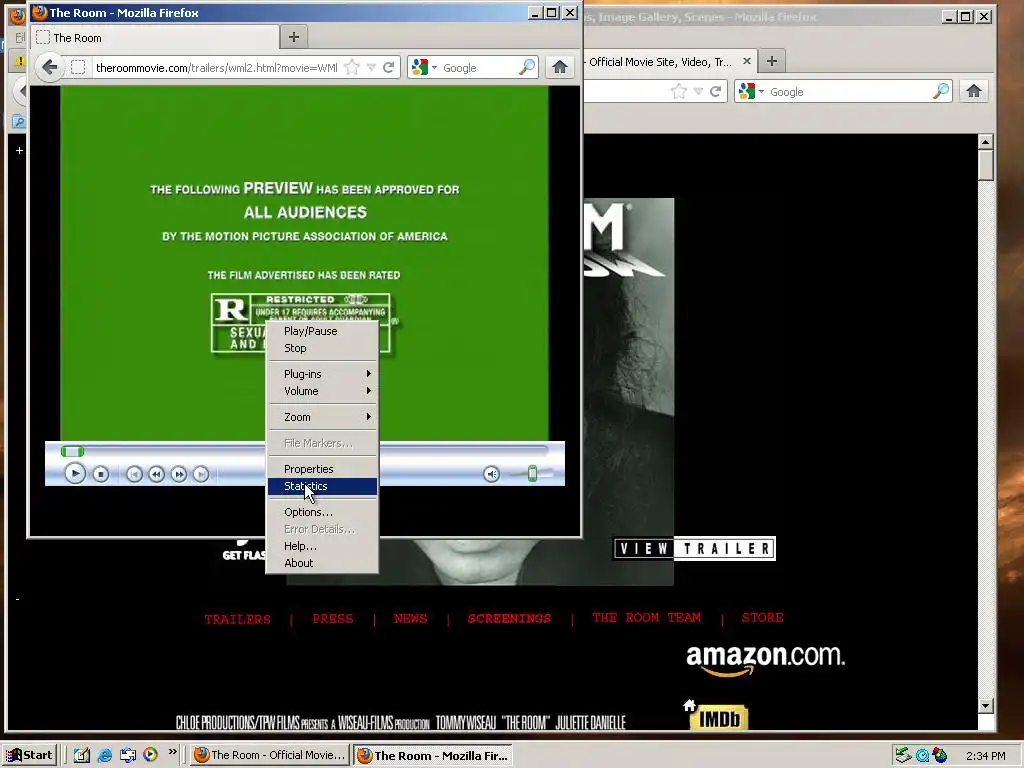This screenshot has height=768, width=1024.
Task: Open the PRESS link on the site
Action: (x=332, y=618)
